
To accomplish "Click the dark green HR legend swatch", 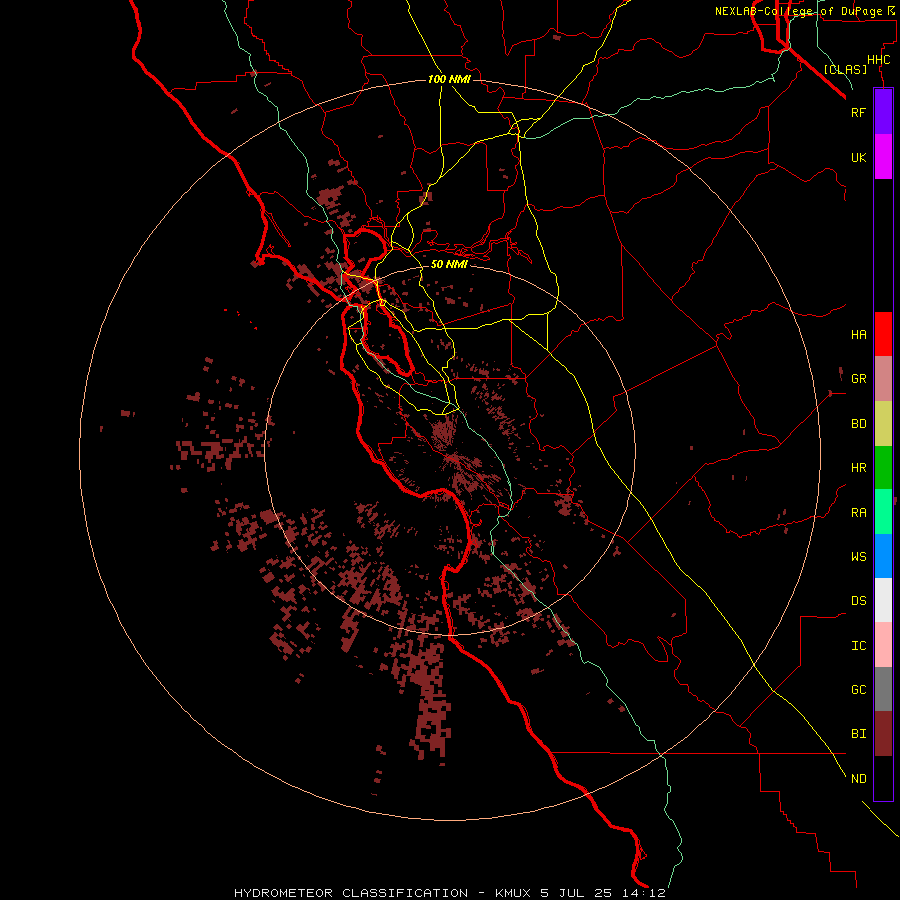I will click(883, 468).
